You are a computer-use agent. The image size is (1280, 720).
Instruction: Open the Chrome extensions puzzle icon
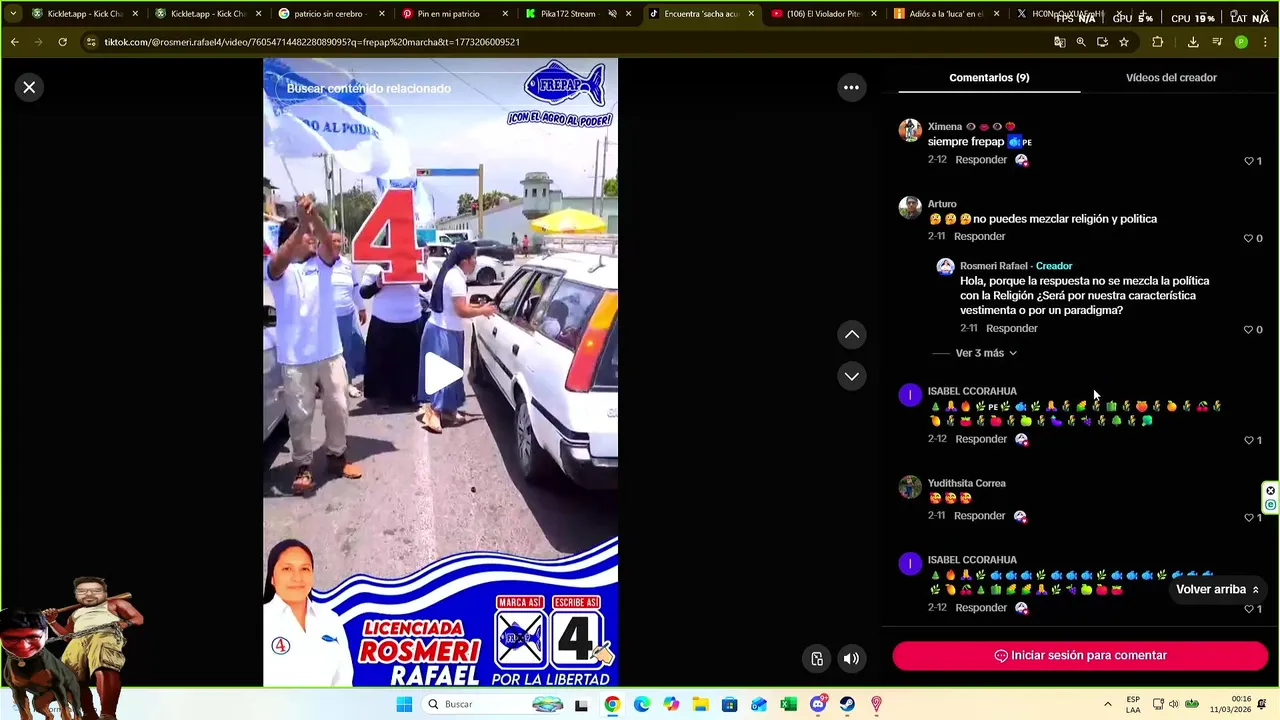1158,42
